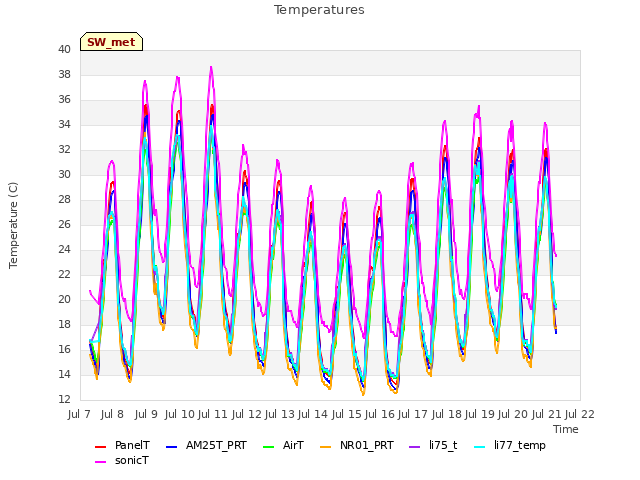Viewport: 640px width, 480px height.
Task: Select the NR01_PRT legend entry
Action: 357,445
